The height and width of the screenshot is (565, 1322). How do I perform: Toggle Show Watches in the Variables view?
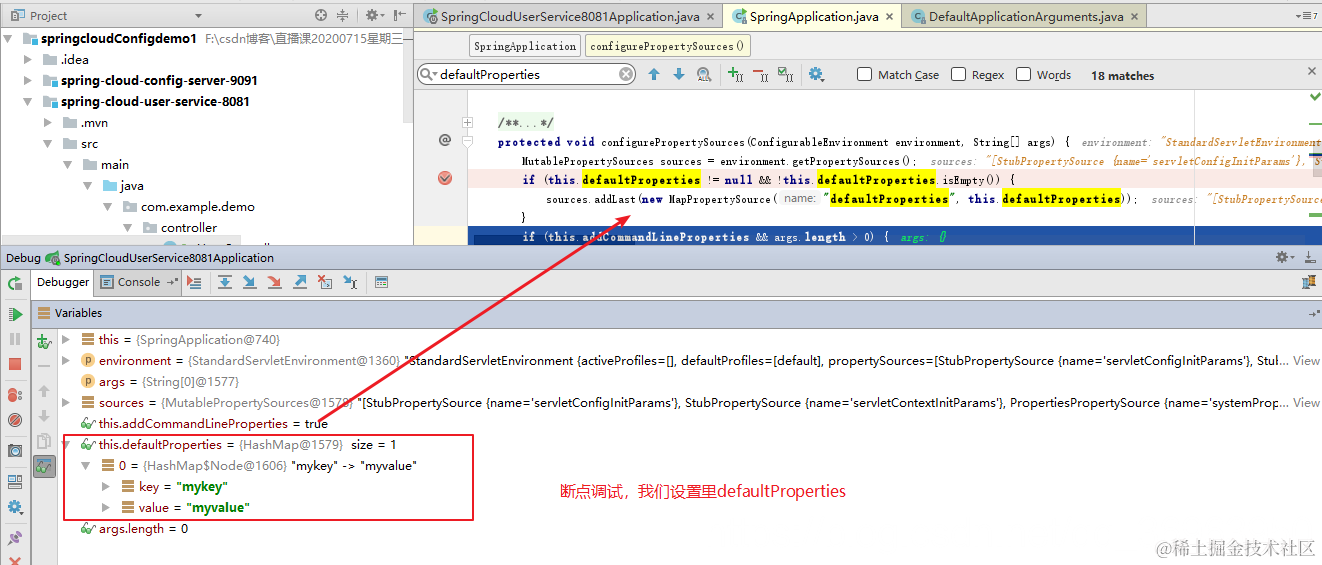pos(44,466)
